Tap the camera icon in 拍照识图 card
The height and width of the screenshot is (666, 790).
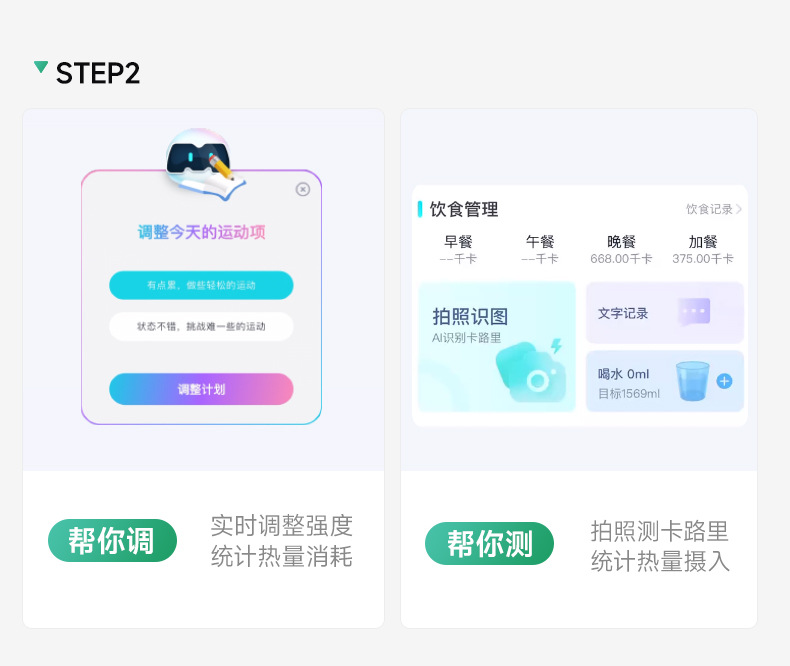(532, 371)
